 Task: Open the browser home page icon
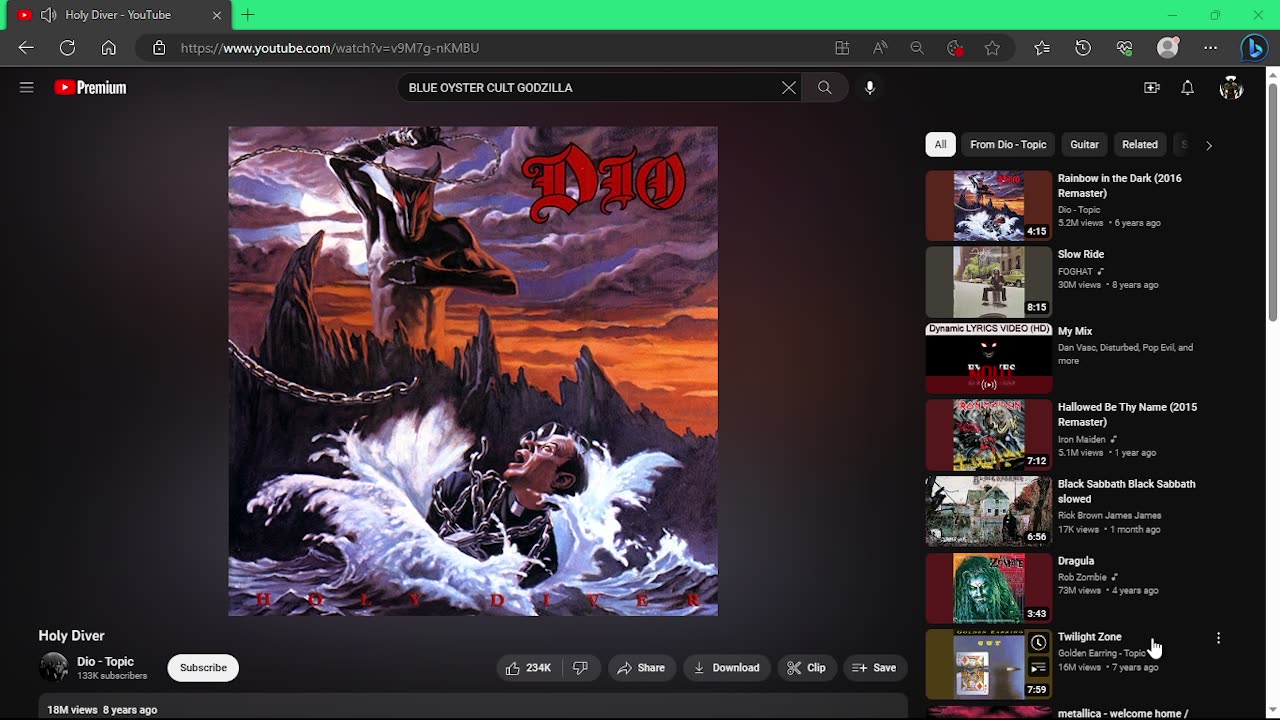[x=109, y=48]
